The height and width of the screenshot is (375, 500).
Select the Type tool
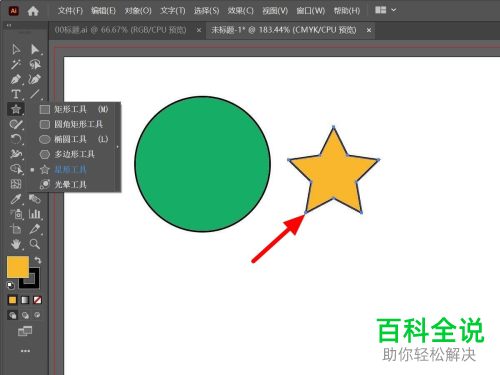click(16, 94)
